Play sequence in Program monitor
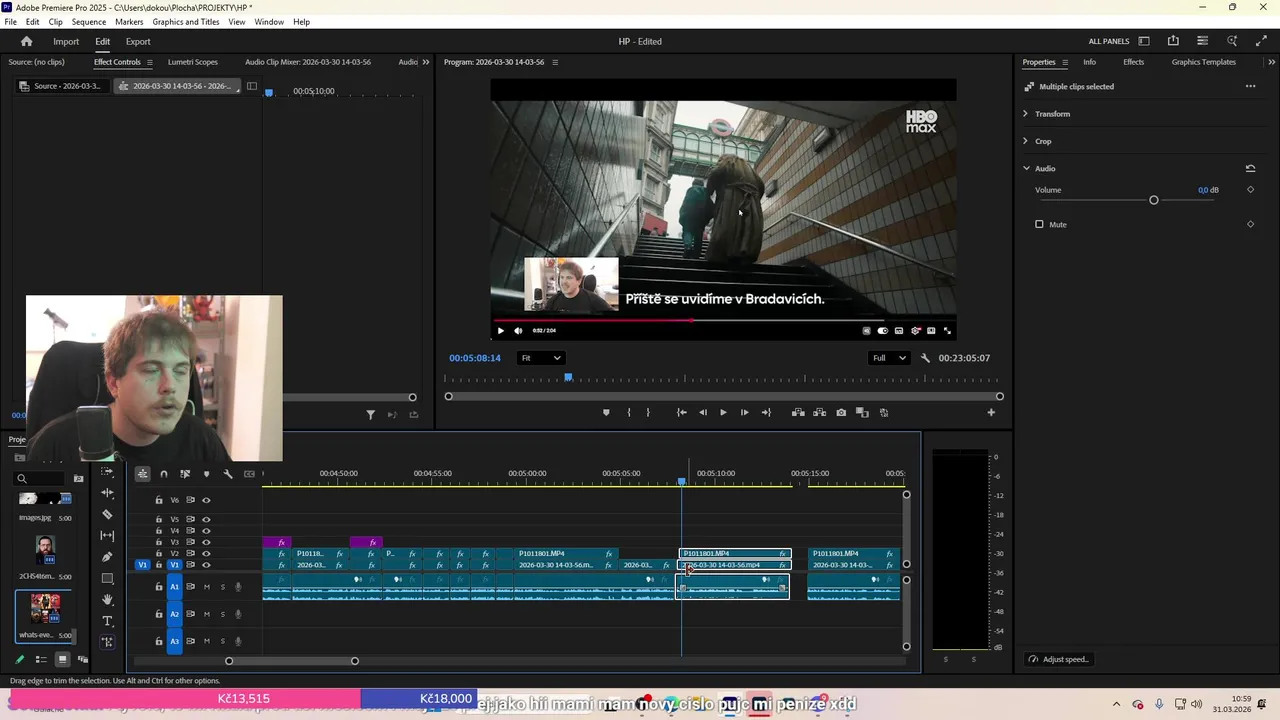1280x720 pixels. [x=723, y=412]
